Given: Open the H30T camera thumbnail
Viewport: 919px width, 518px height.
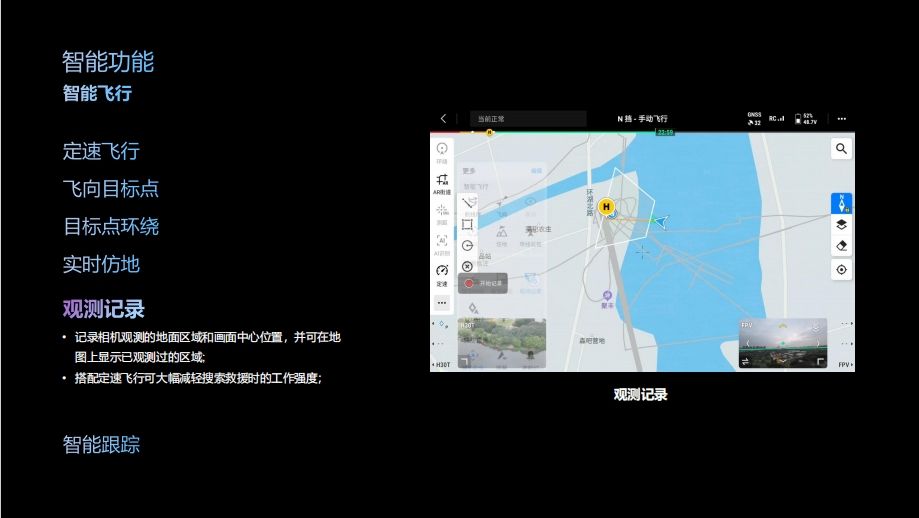Looking at the screenshot, I should pos(502,343).
